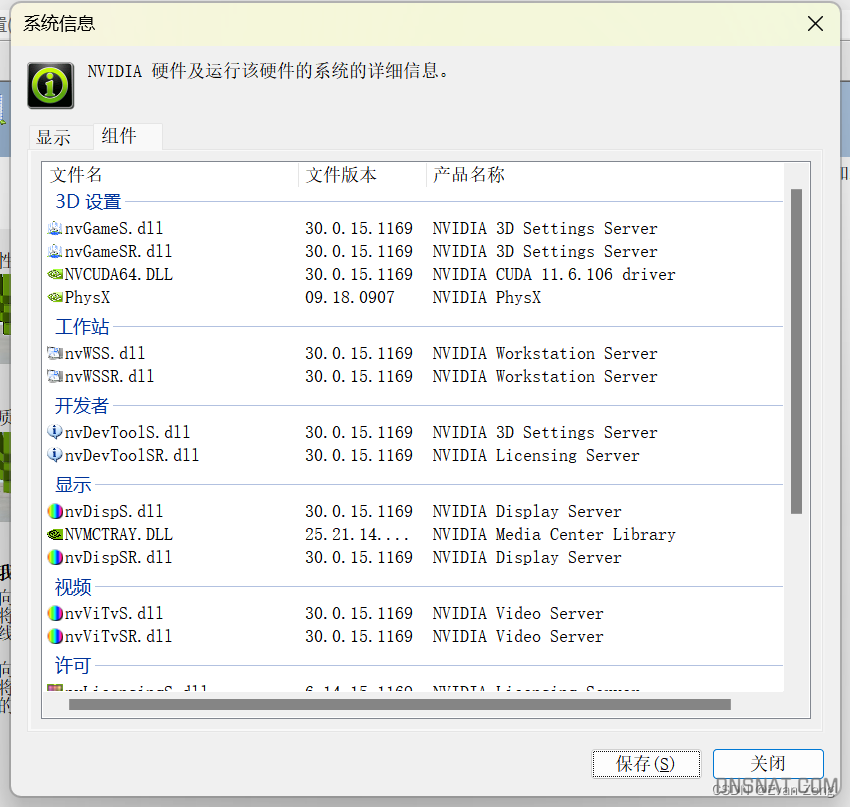
Task: Click the icon beside nvGameS.dll
Action: point(55,228)
